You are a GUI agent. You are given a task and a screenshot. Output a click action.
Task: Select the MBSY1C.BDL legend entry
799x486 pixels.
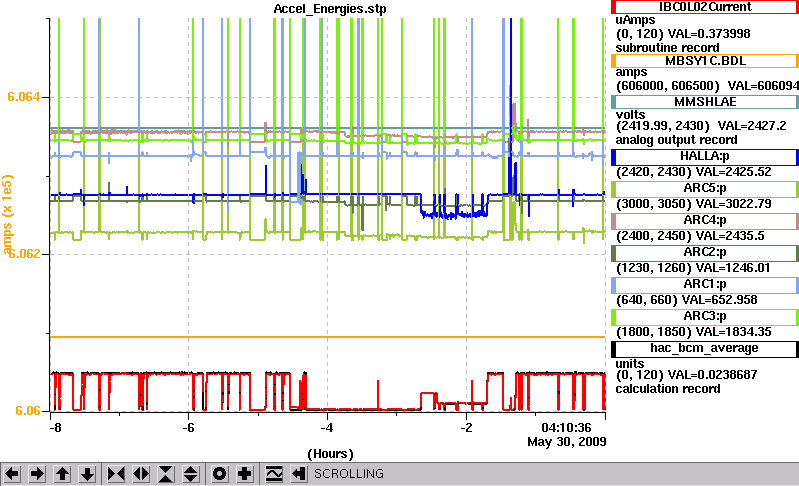click(x=705, y=61)
